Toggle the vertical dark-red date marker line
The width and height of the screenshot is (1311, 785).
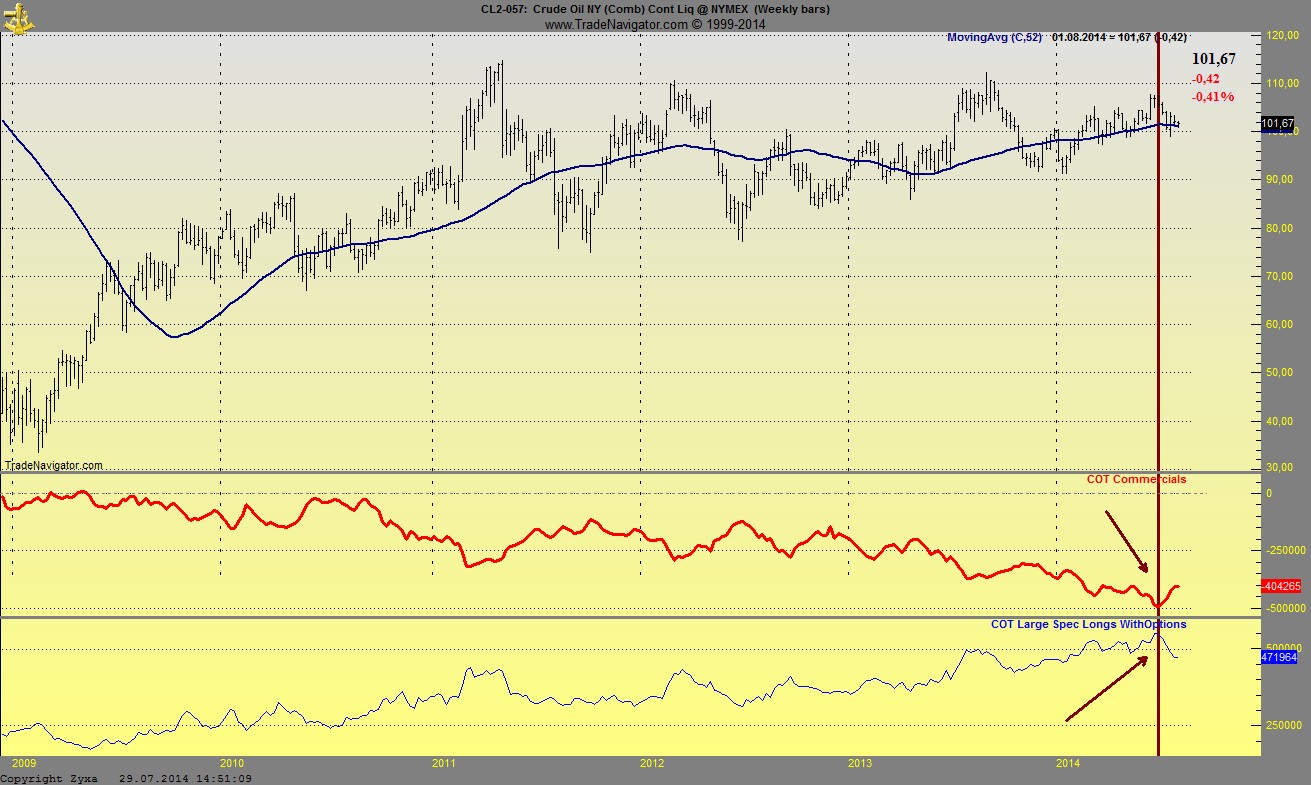tap(1159, 300)
